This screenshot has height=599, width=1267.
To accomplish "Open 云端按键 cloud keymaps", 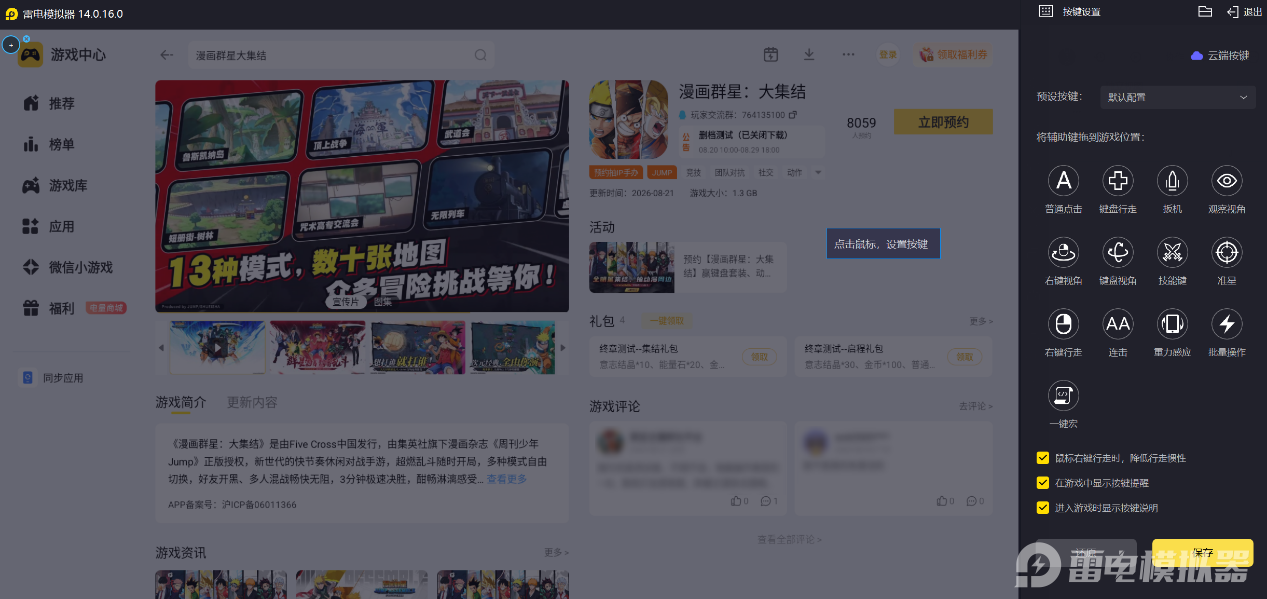I will pos(1220,56).
